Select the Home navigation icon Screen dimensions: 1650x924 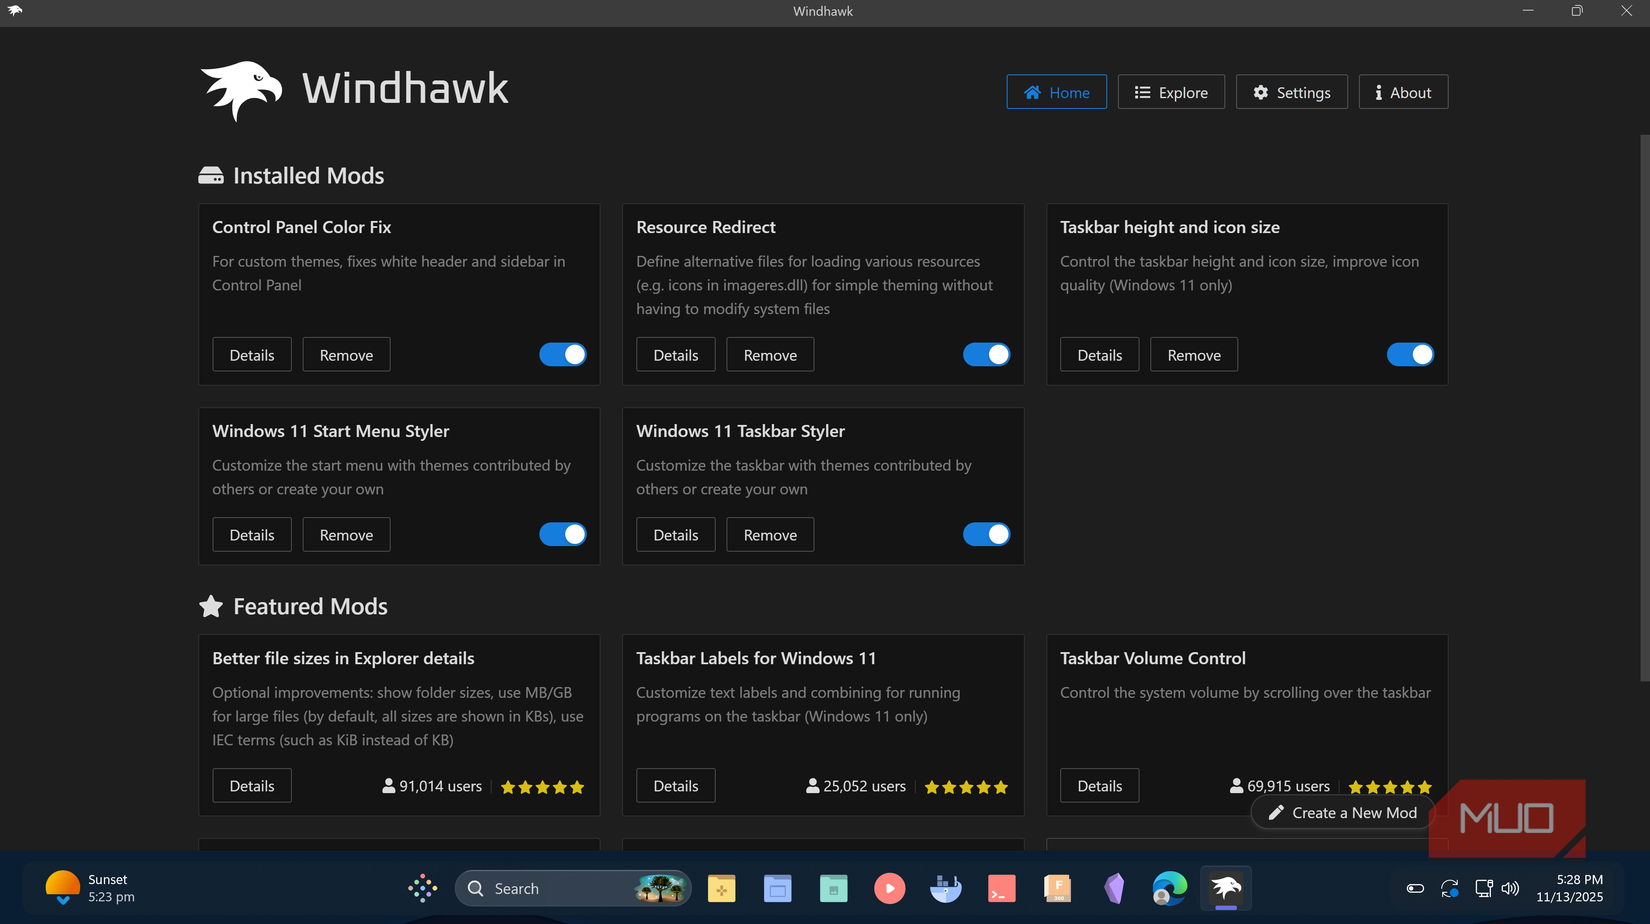[x=1033, y=91]
